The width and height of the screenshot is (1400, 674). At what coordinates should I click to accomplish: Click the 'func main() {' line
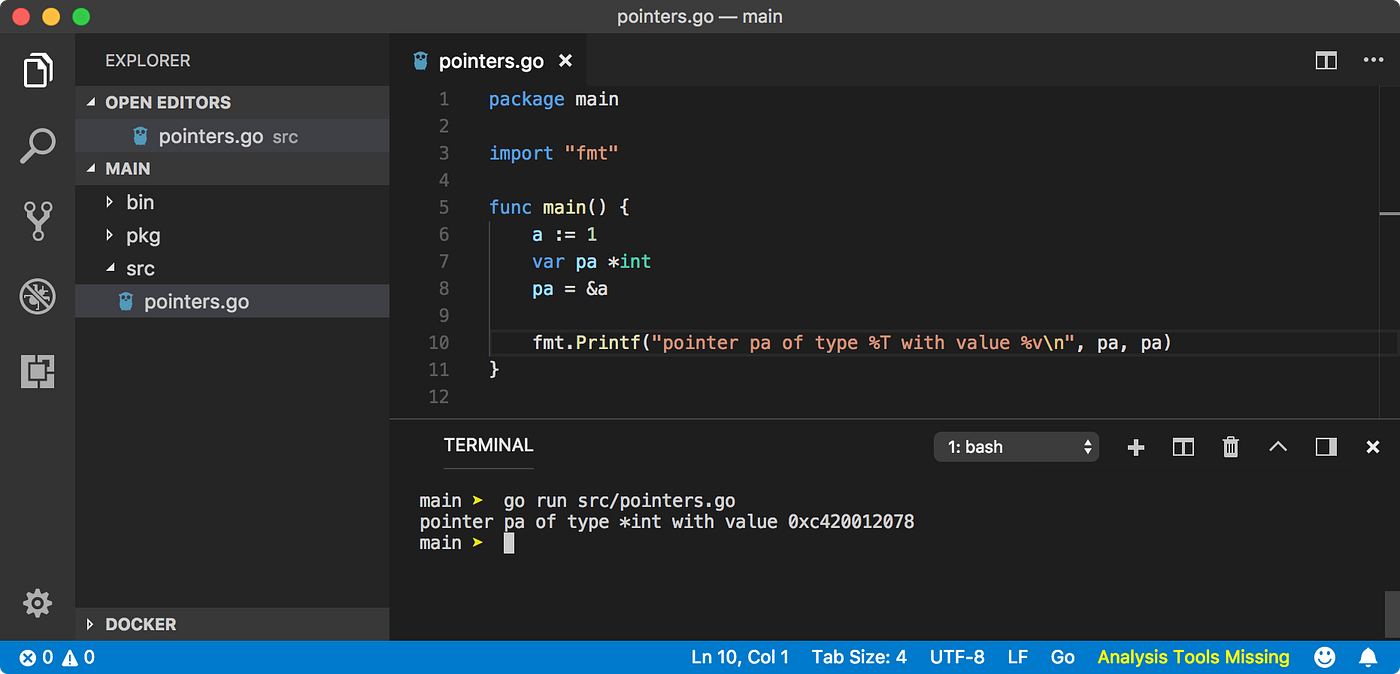(559, 207)
